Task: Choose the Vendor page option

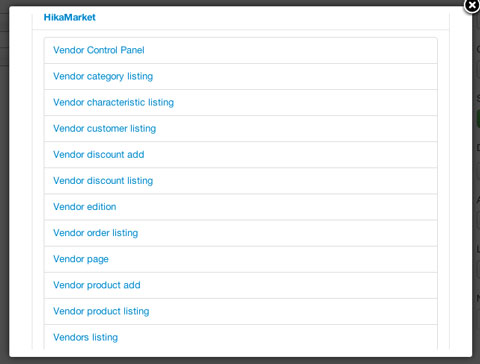Action: [81, 259]
